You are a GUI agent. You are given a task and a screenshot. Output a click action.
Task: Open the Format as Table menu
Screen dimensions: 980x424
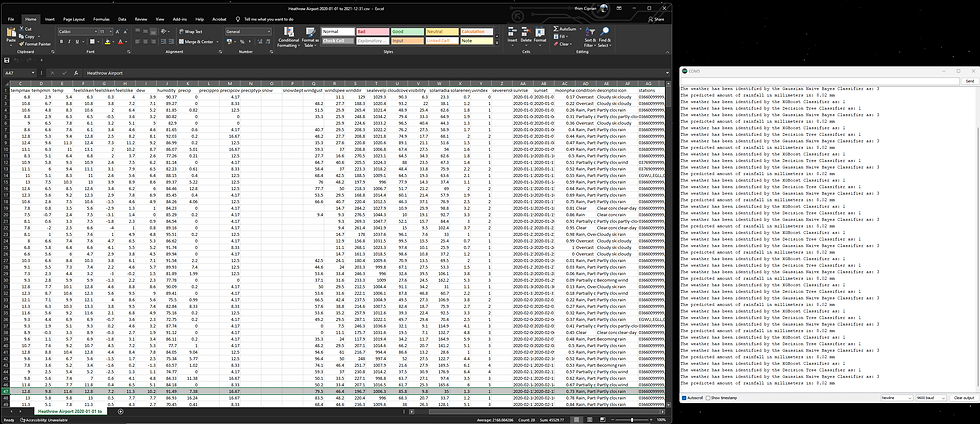pyautogui.click(x=310, y=37)
